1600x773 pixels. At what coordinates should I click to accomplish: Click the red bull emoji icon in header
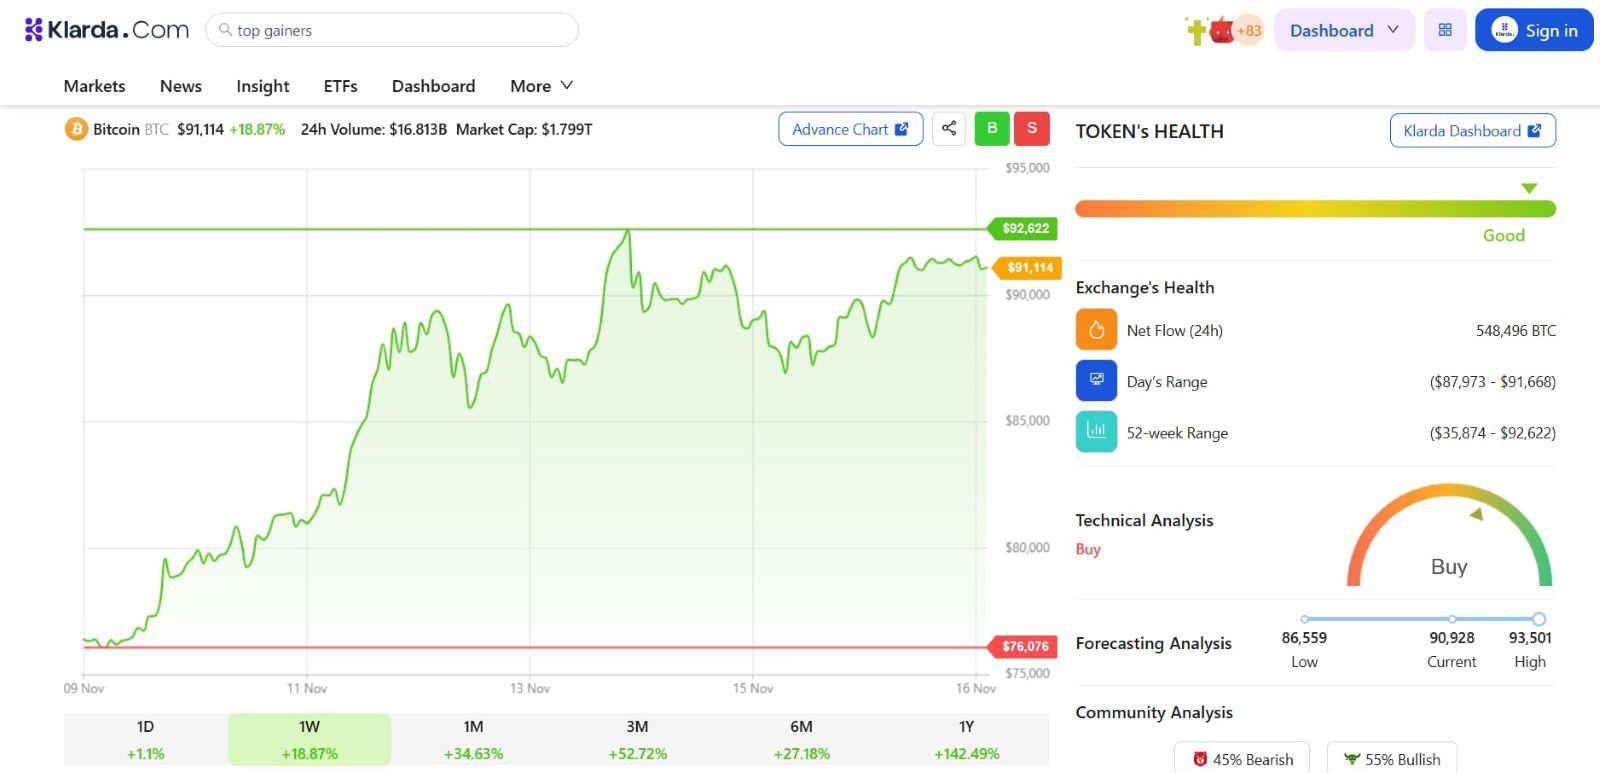(x=1221, y=31)
